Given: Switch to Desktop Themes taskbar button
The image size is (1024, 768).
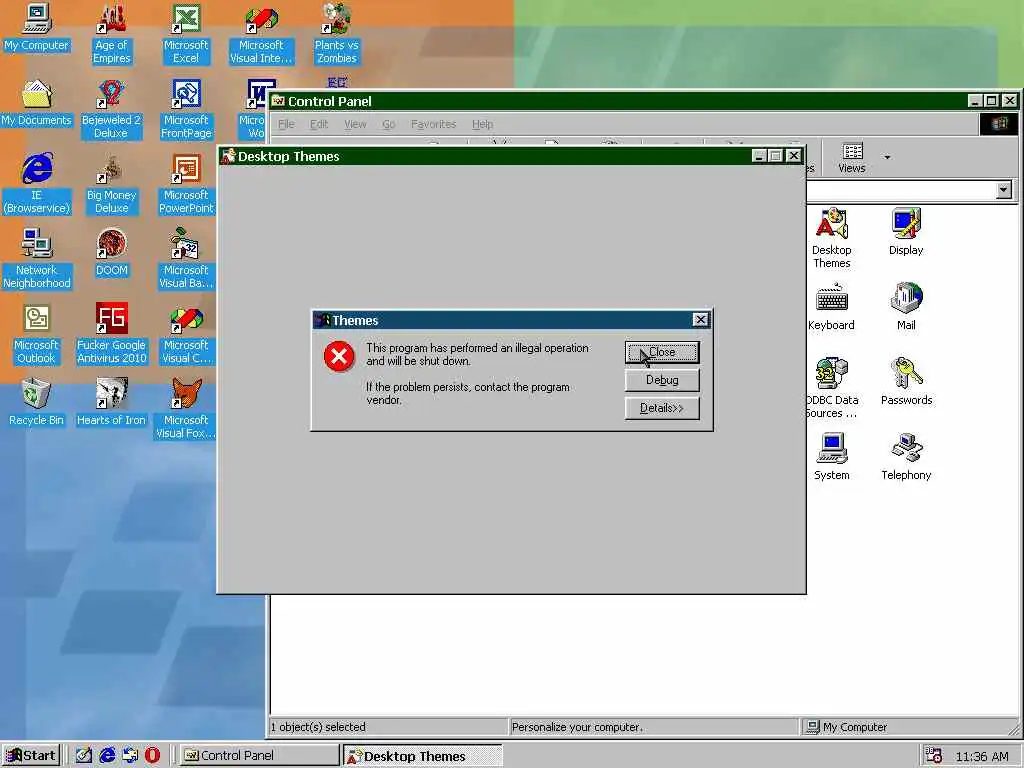Looking at the screenshot, I should click(x=423, y=756).
